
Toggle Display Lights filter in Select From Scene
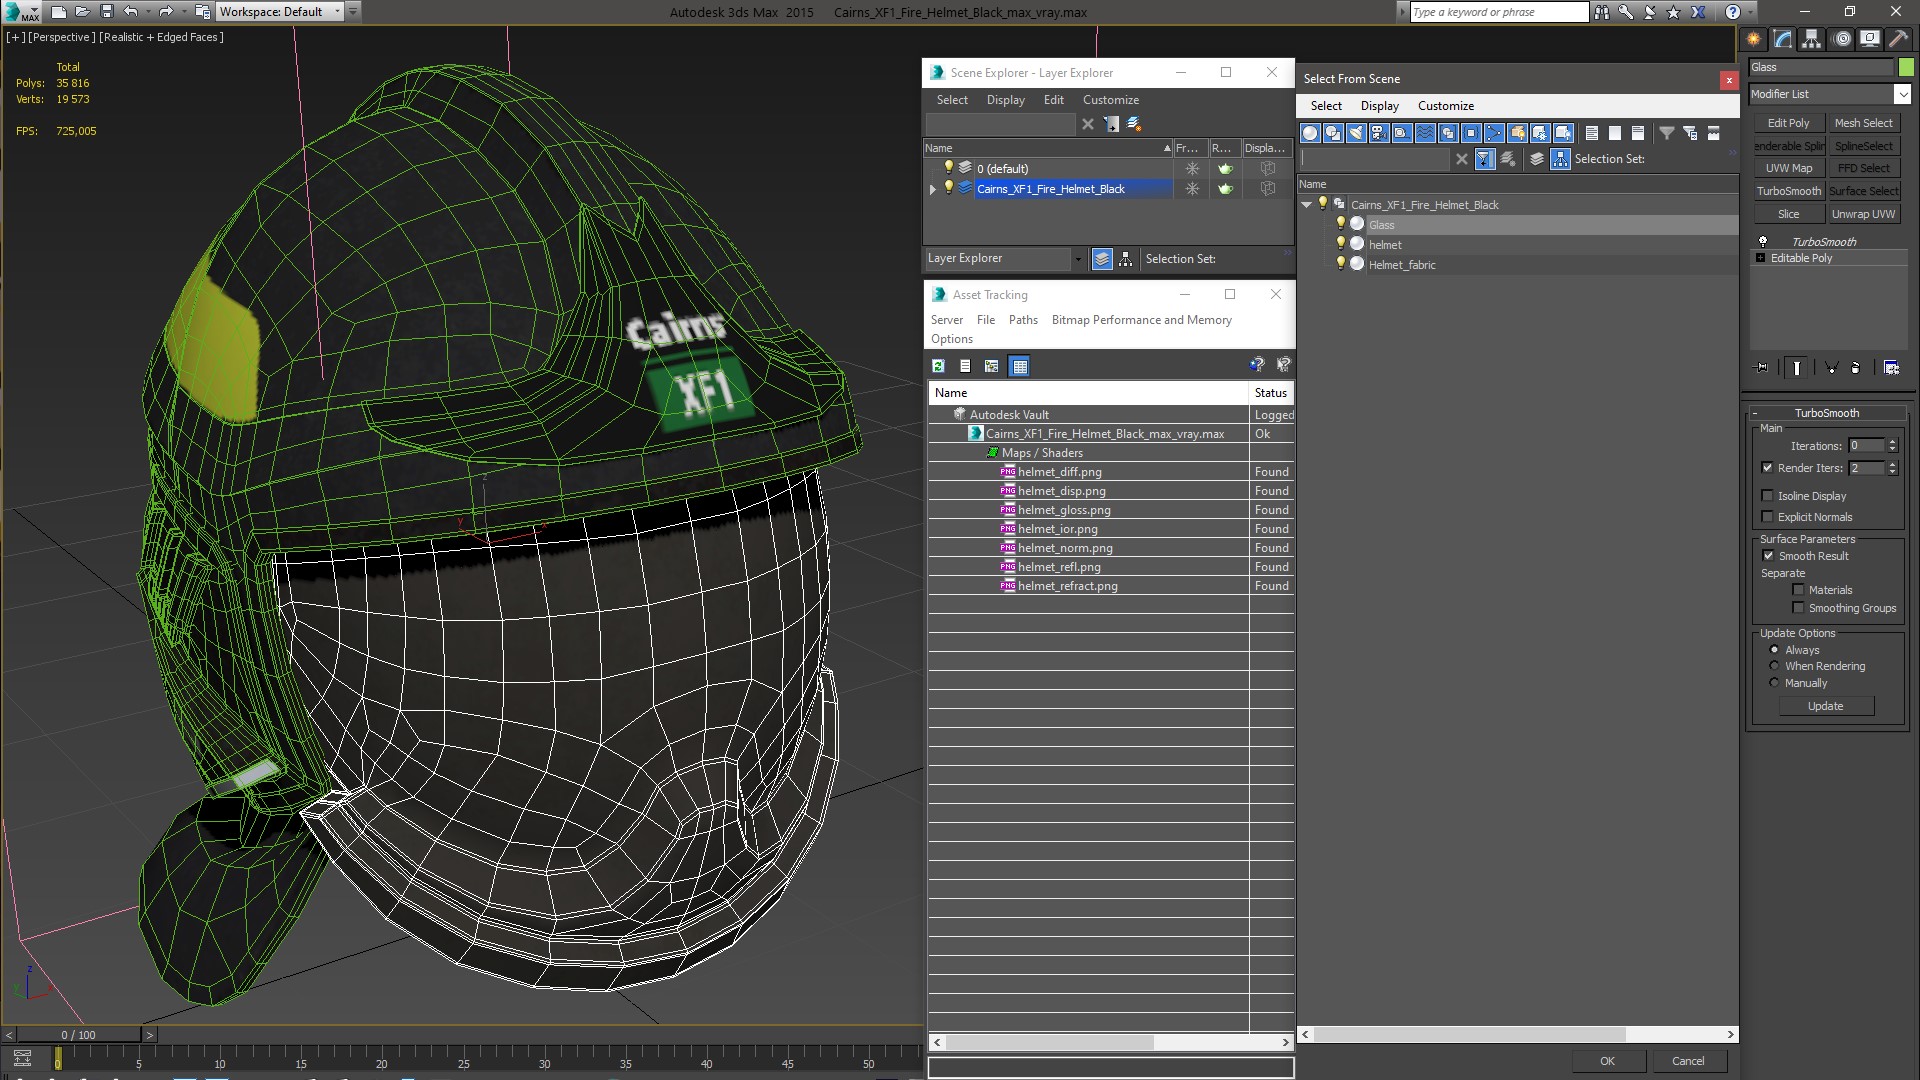point(1356,133)
